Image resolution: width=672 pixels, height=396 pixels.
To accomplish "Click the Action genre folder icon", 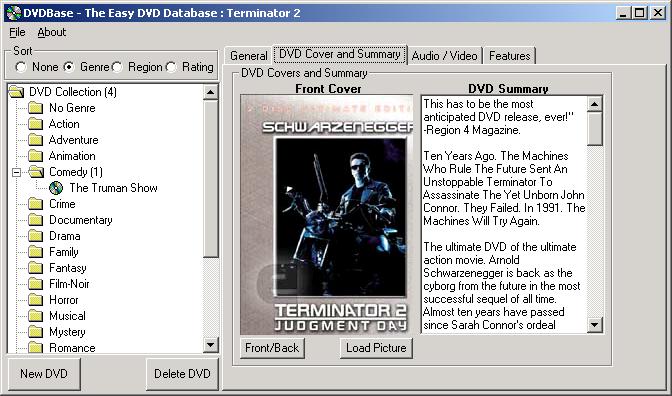I will click(x=36, y=124).
